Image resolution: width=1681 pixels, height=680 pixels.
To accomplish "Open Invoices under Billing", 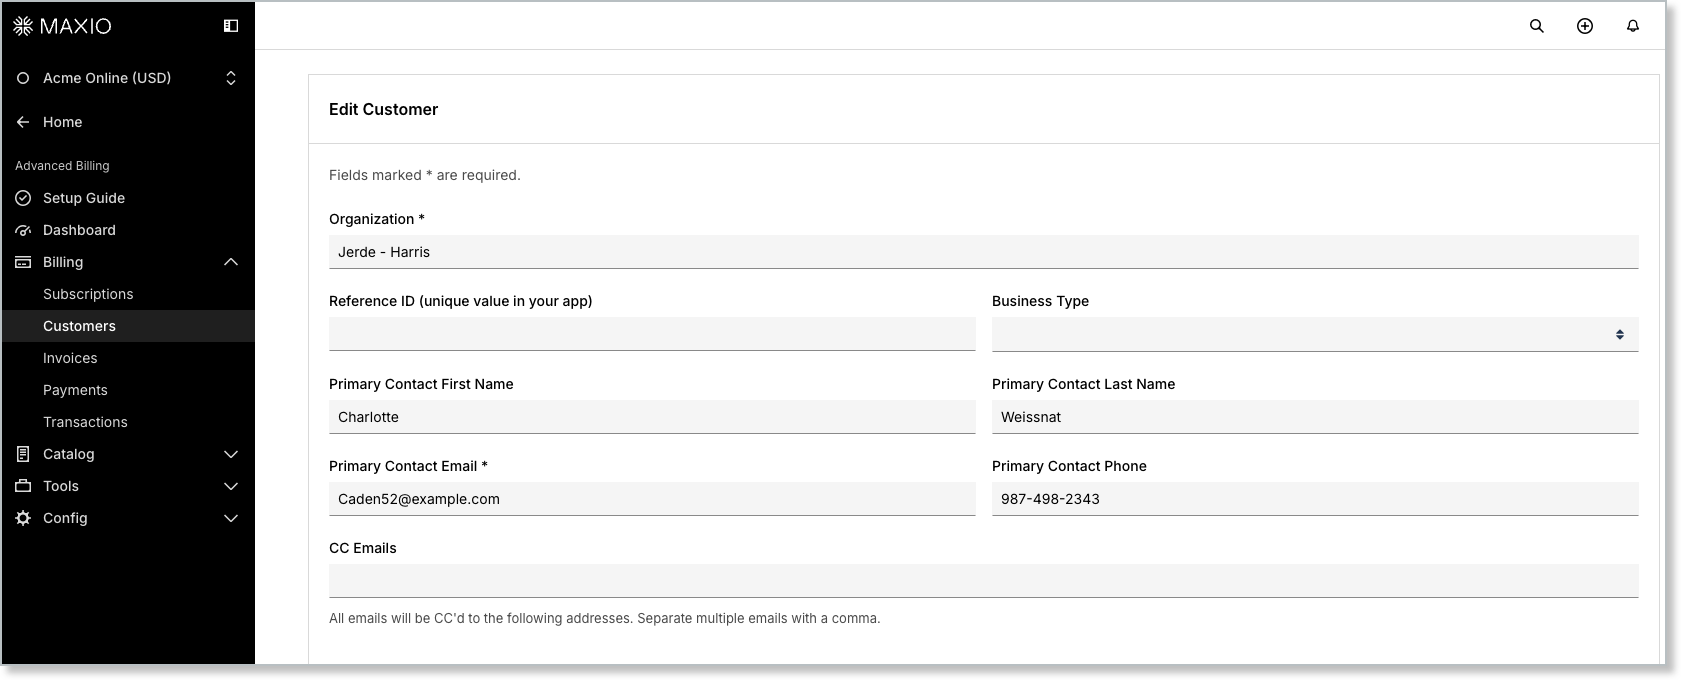I will tap(70, 358).
